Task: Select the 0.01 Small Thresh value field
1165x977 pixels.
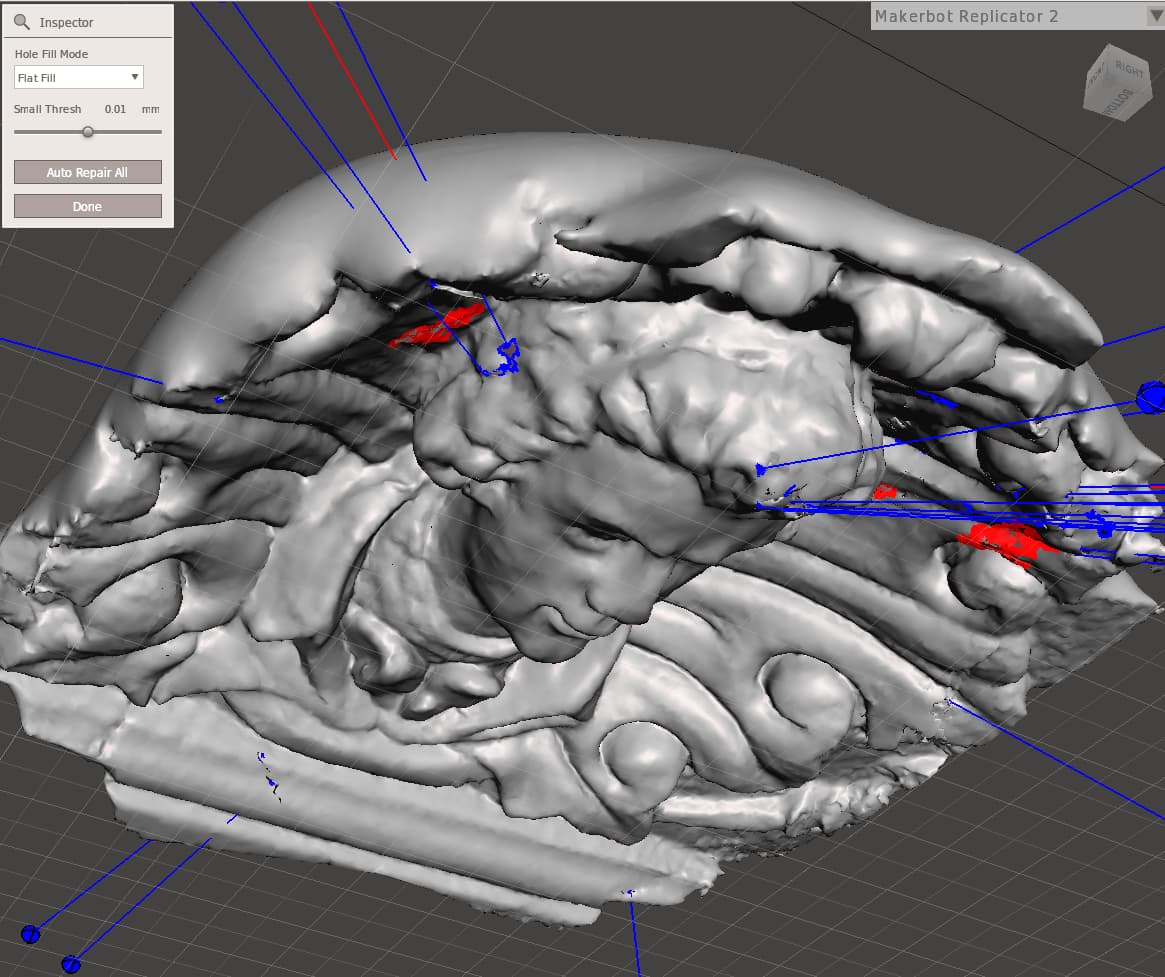Action: [x=115, y=109]
